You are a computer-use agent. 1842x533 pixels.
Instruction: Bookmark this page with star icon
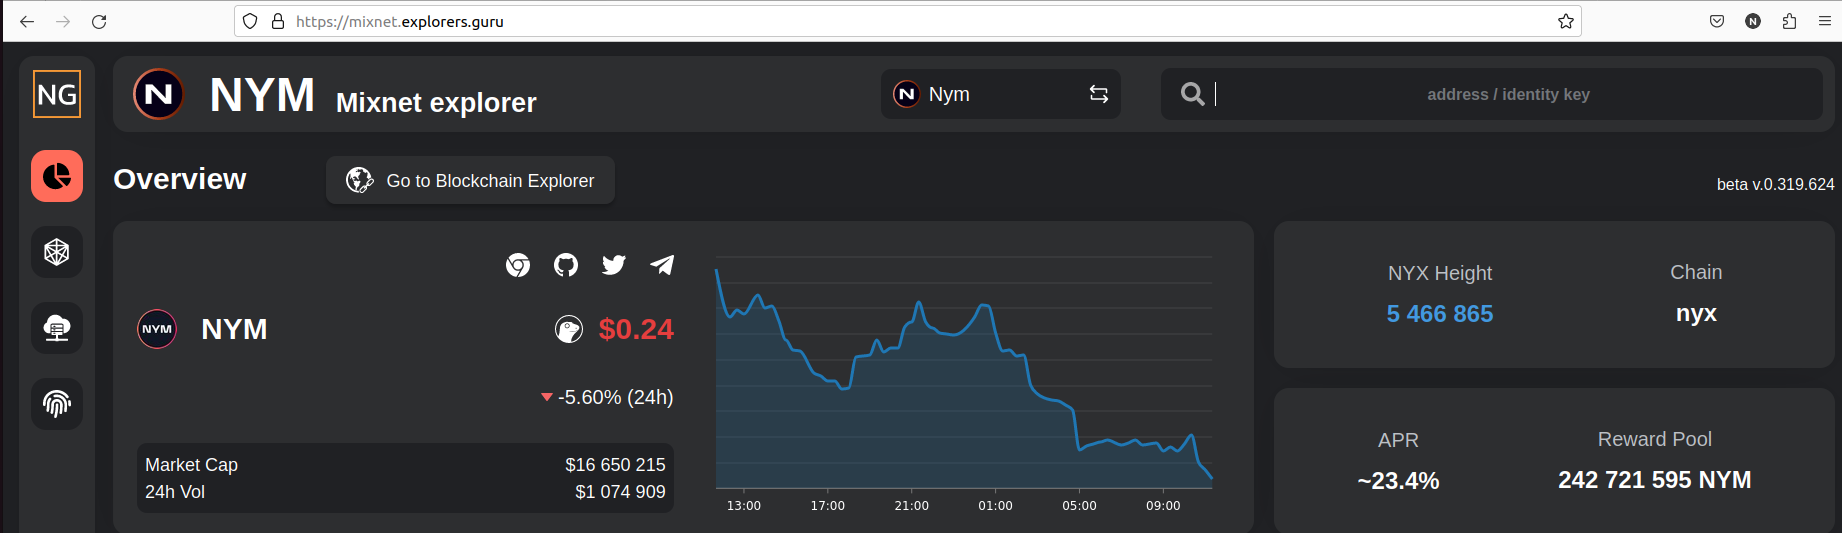point(1566,21)
